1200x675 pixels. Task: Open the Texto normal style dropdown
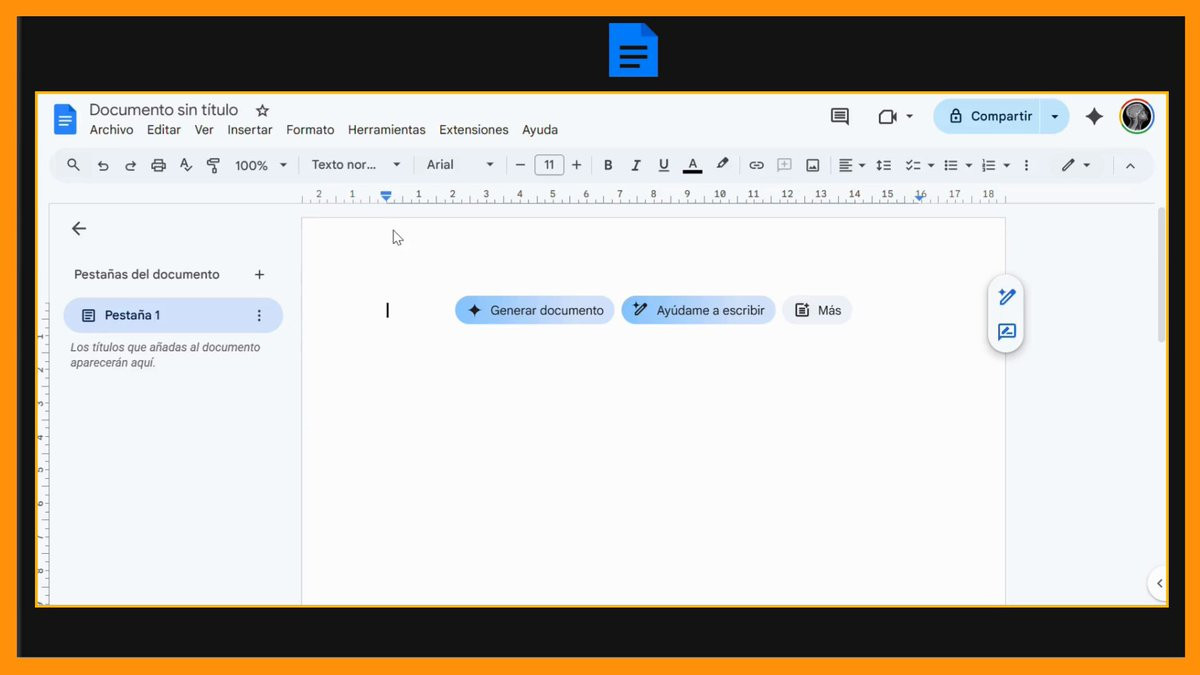click(355, 165)
